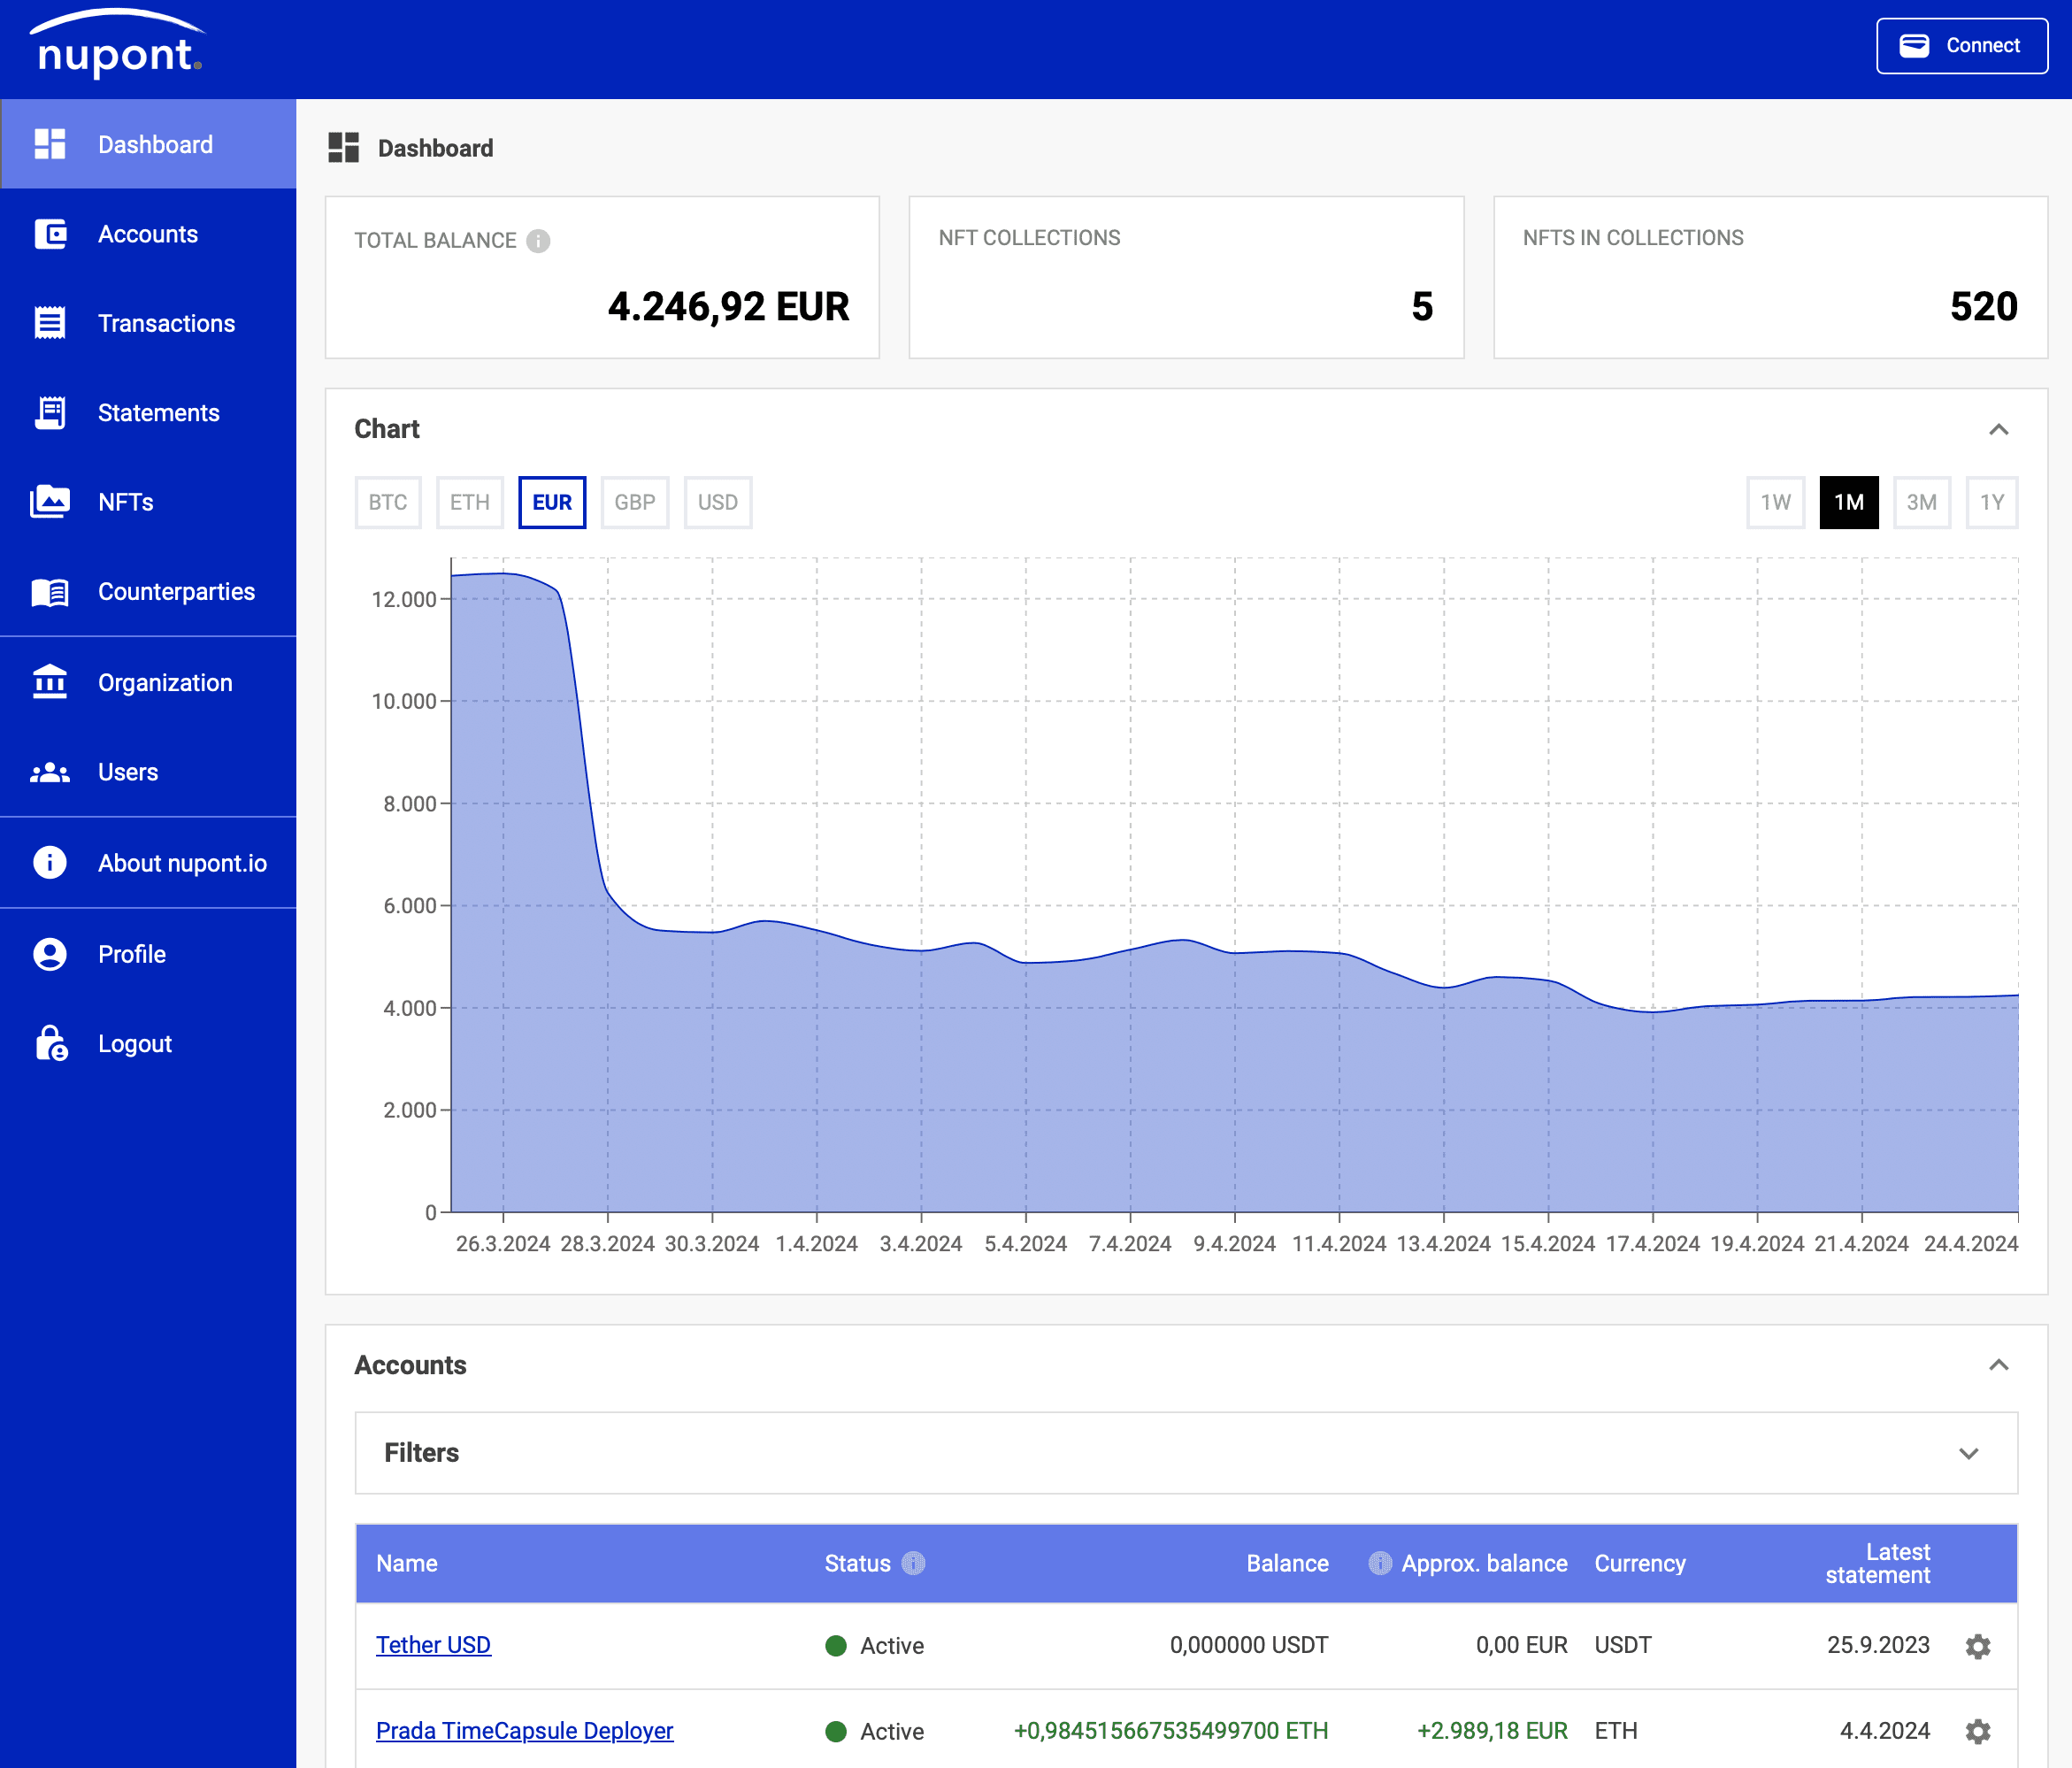Open the Users section icon
This screenshot has height=1768, width=2072.
tap(50, 771)
